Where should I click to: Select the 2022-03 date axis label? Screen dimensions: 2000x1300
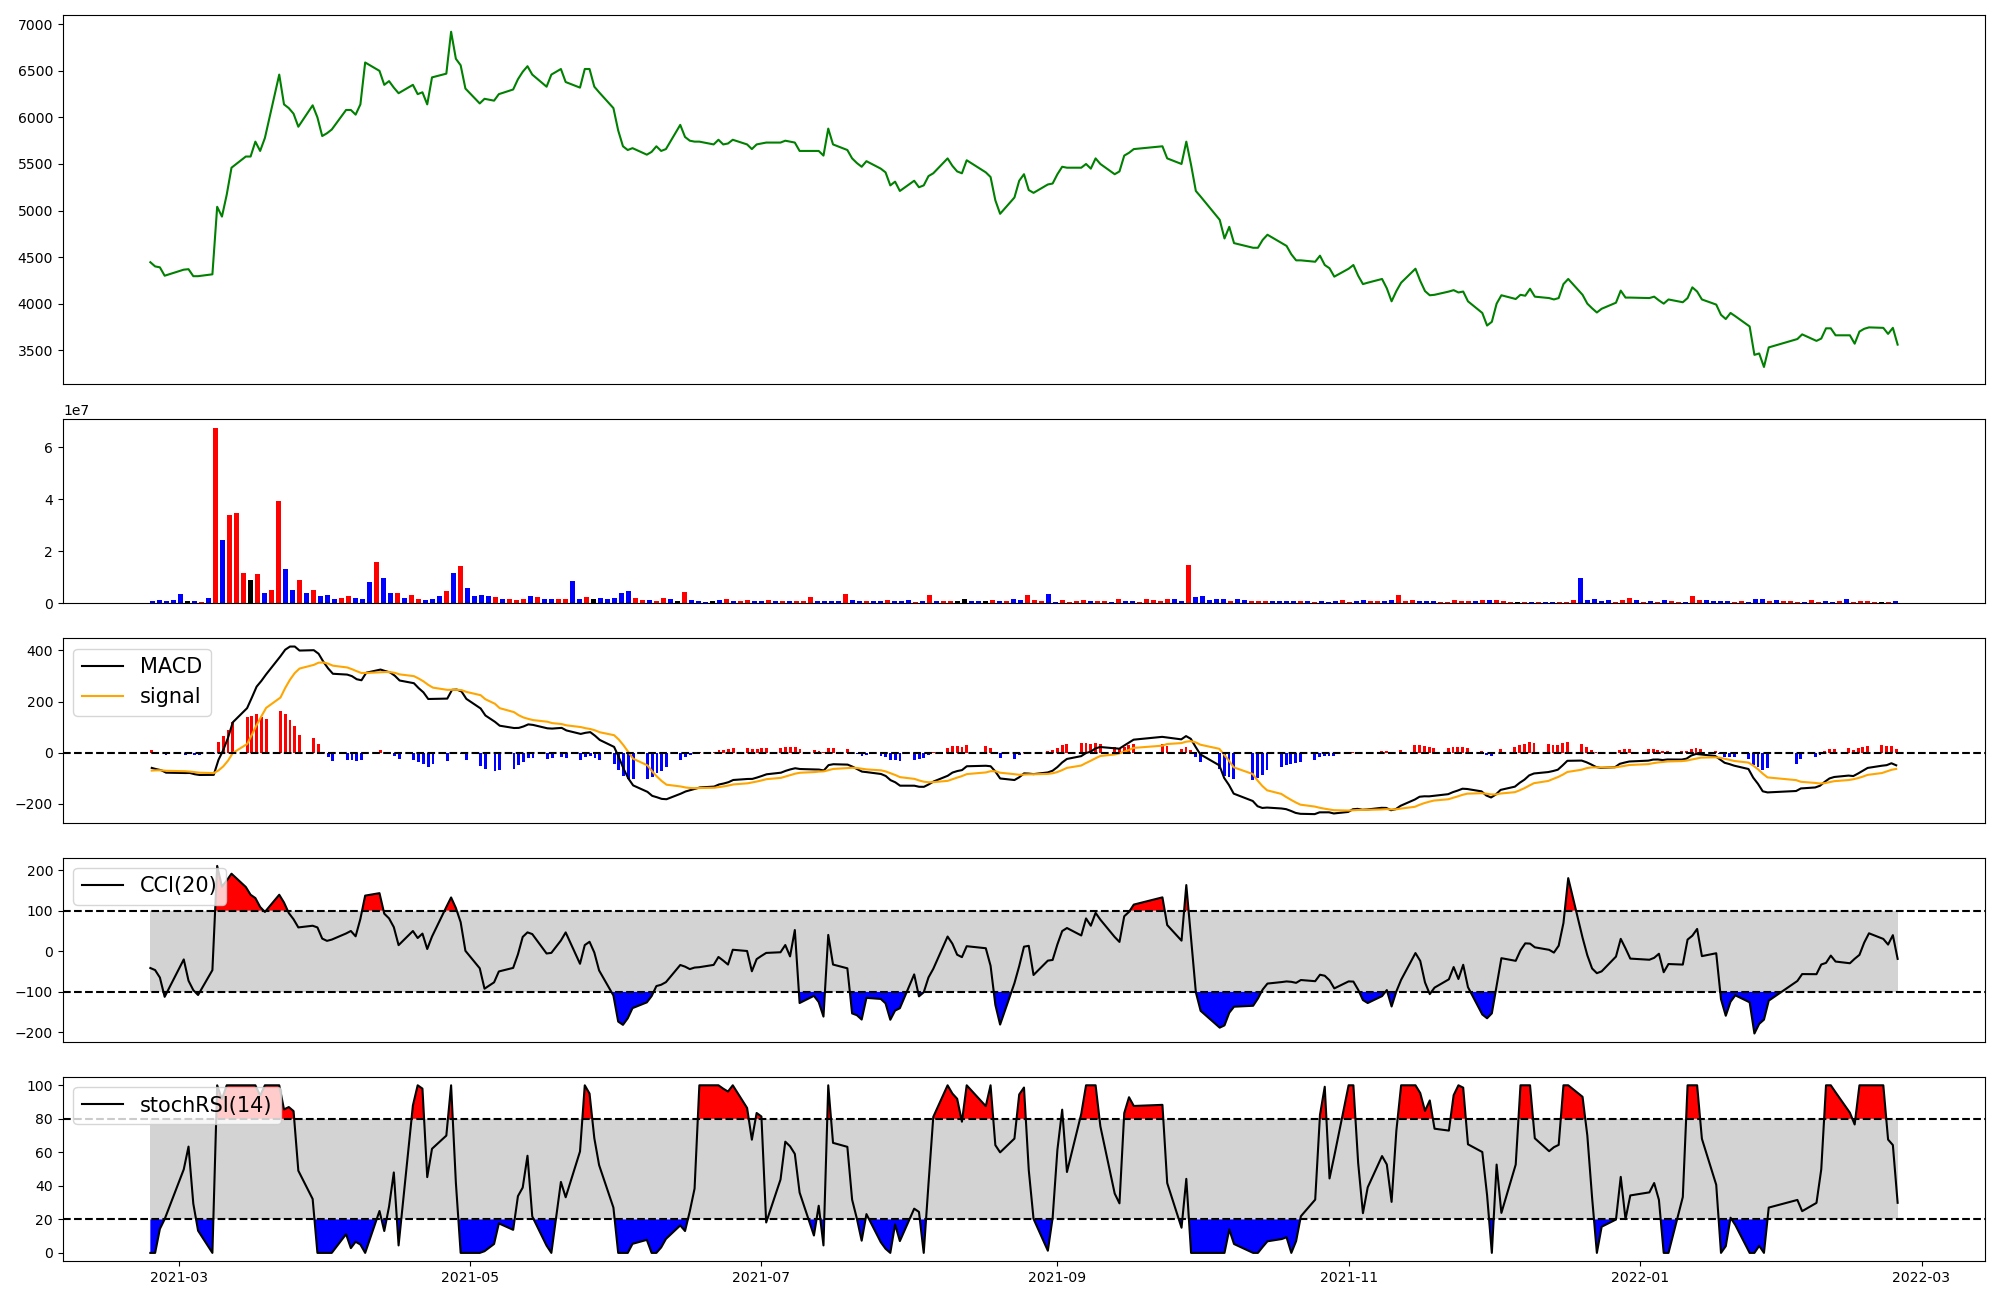tap(1921, 1277)
